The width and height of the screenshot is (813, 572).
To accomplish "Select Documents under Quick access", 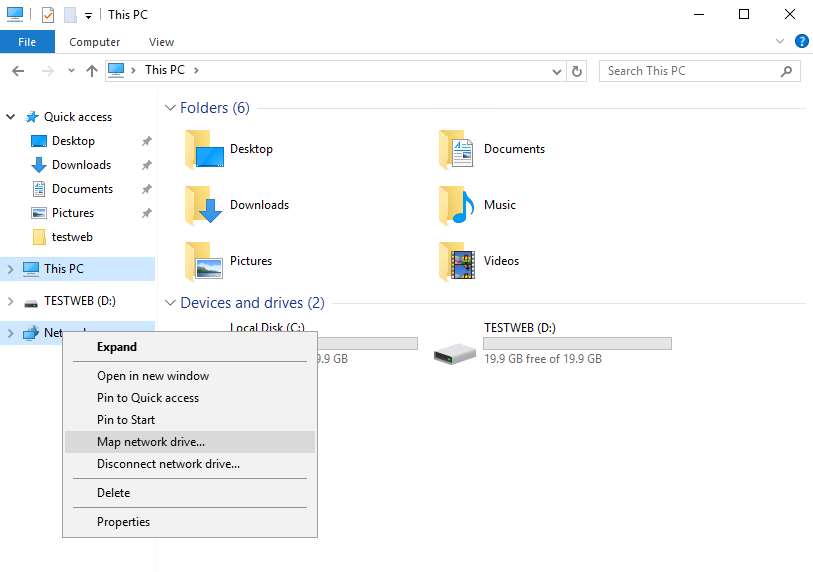I will (82, 189).
